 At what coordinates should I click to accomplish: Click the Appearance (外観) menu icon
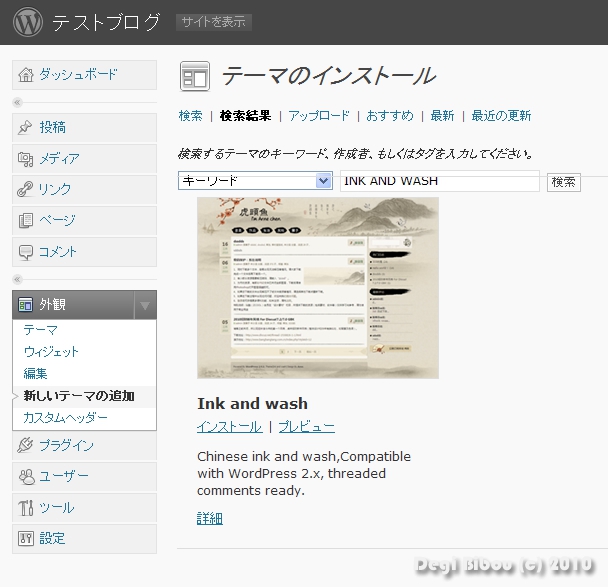(x=26, y=305)
